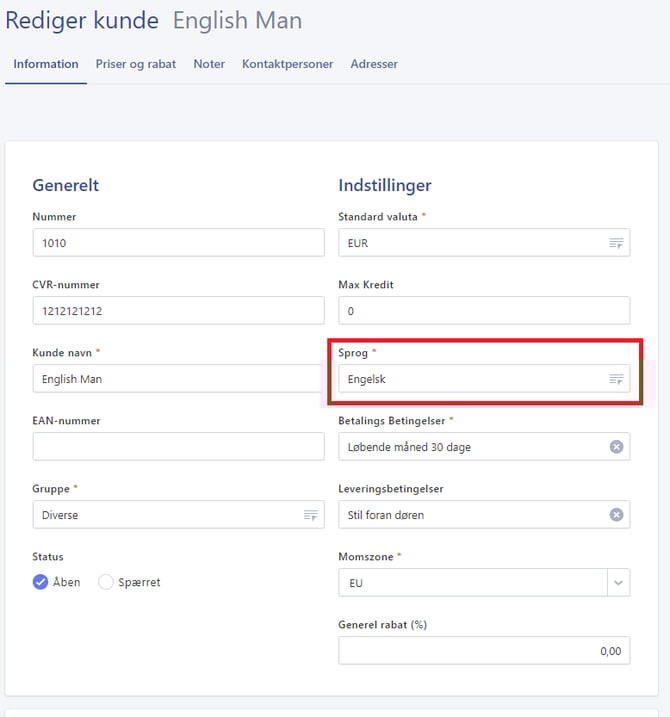Open the Noter tab
Viewport: 670px width, 717px height.
(x=209, y=64)
